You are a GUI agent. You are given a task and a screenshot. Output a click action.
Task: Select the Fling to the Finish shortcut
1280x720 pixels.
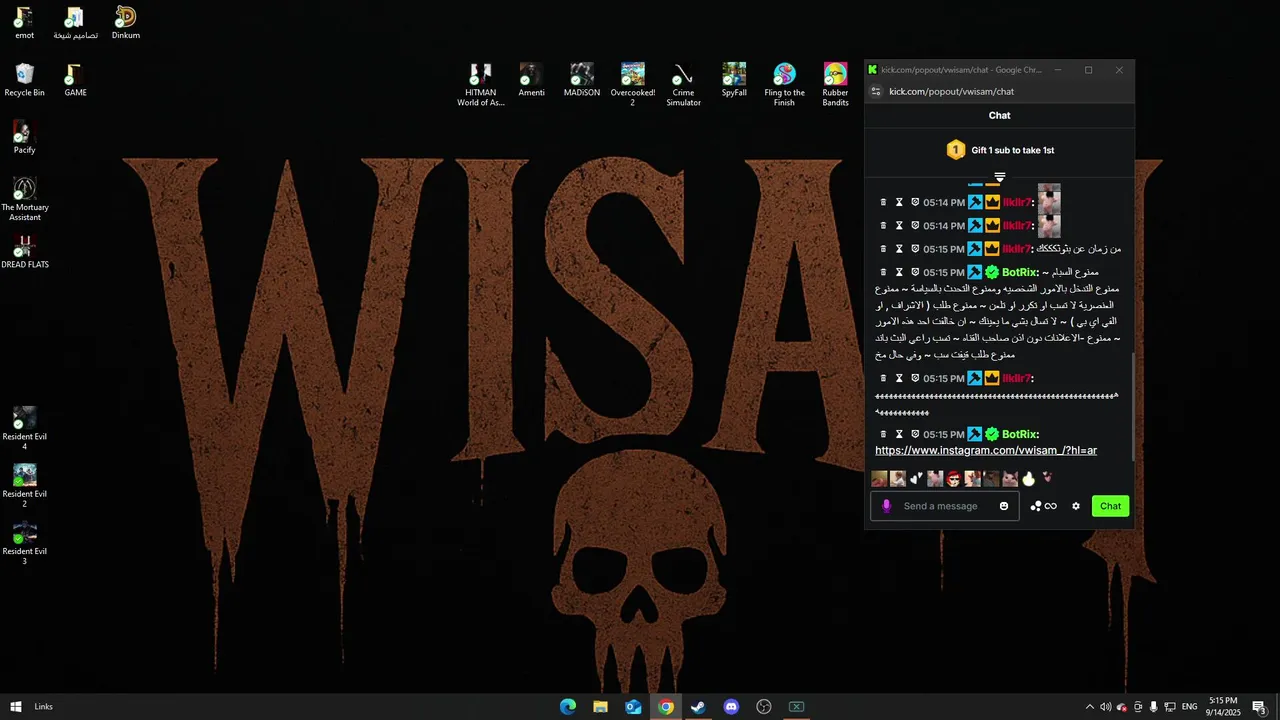pos(785,85)
